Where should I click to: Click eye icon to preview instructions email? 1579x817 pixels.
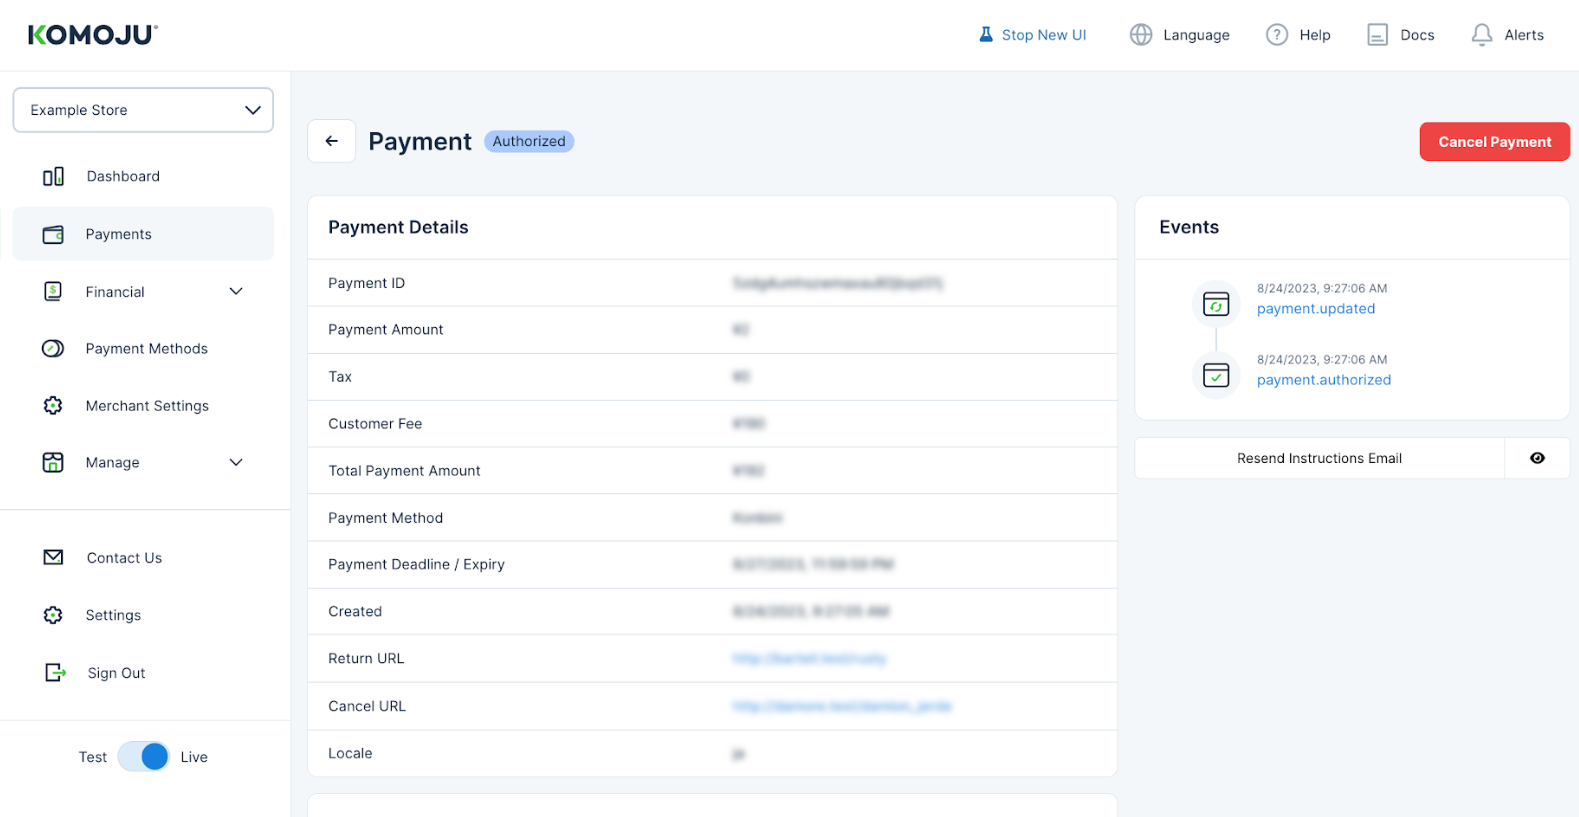(x=1537, y=458)
